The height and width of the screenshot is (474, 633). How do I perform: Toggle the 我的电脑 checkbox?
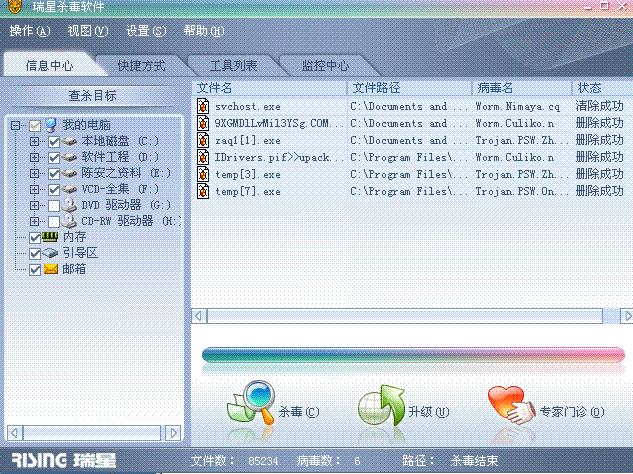(x=35, y=126)
